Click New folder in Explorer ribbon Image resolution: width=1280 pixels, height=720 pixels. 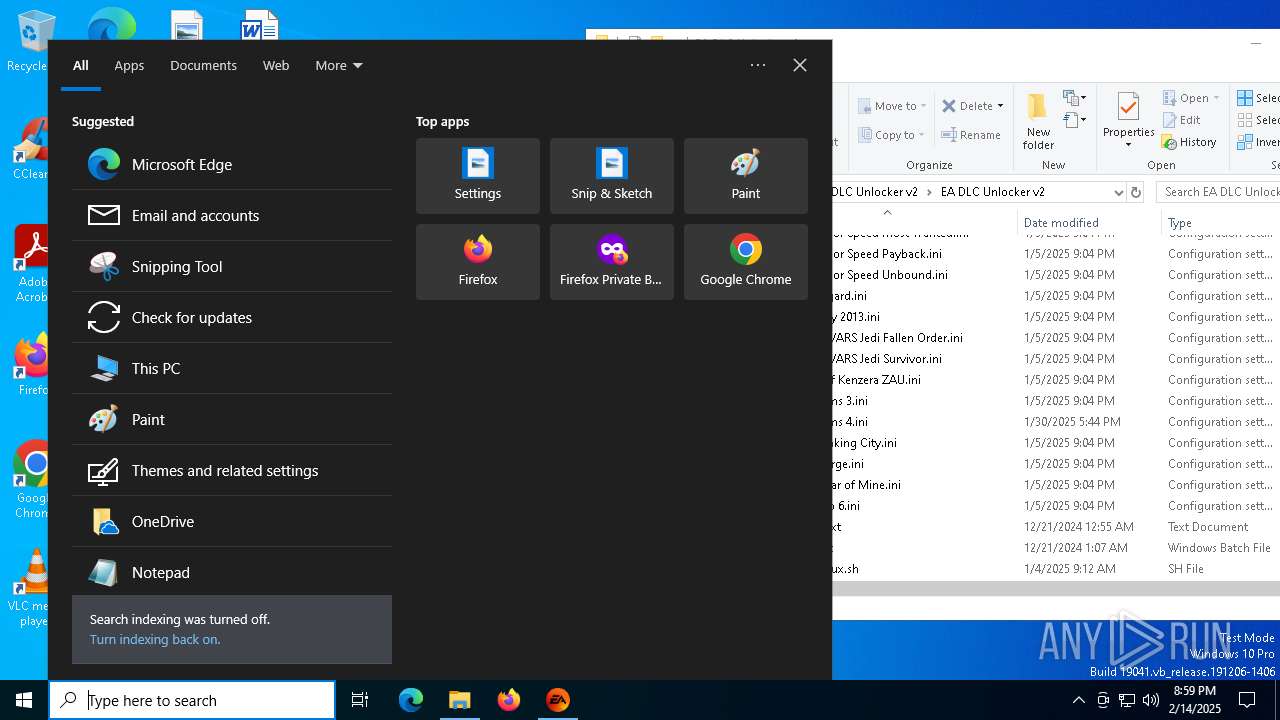coord(1038,120)
